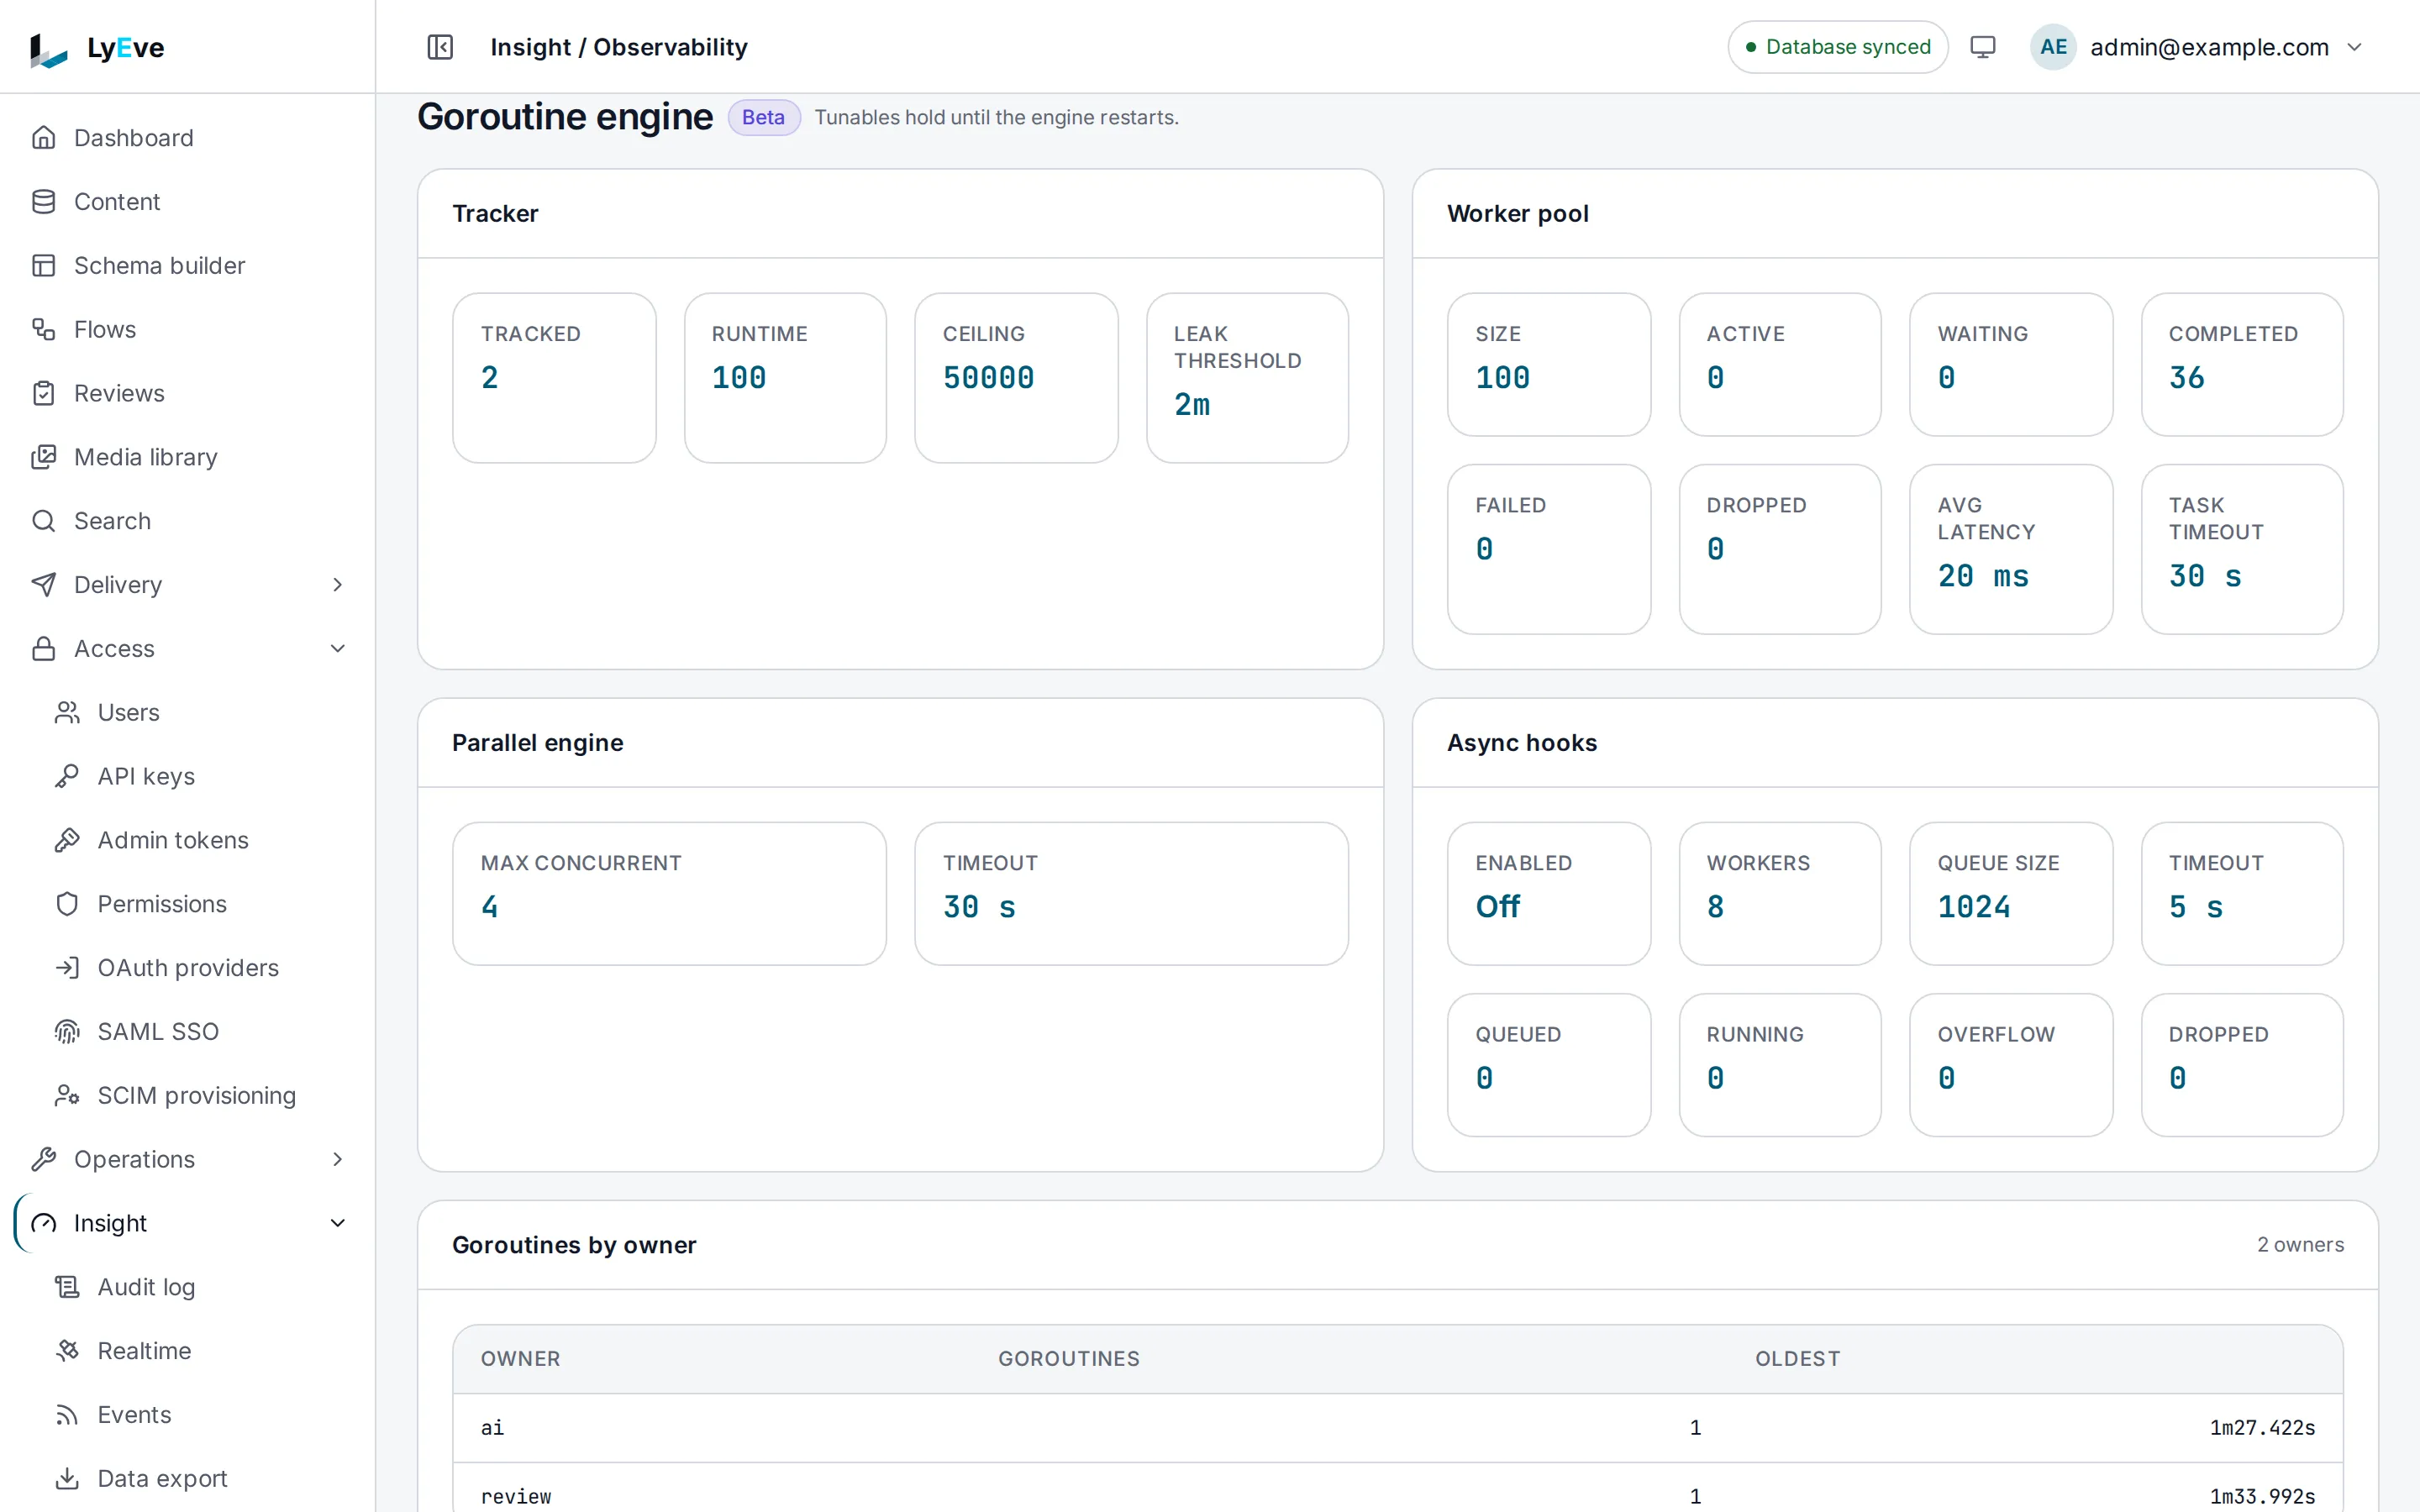Viewport: 2420px width, 1512px height.
Task: Click the QUEUE SIZE value 1024
Action: (x=1974, y=907)
